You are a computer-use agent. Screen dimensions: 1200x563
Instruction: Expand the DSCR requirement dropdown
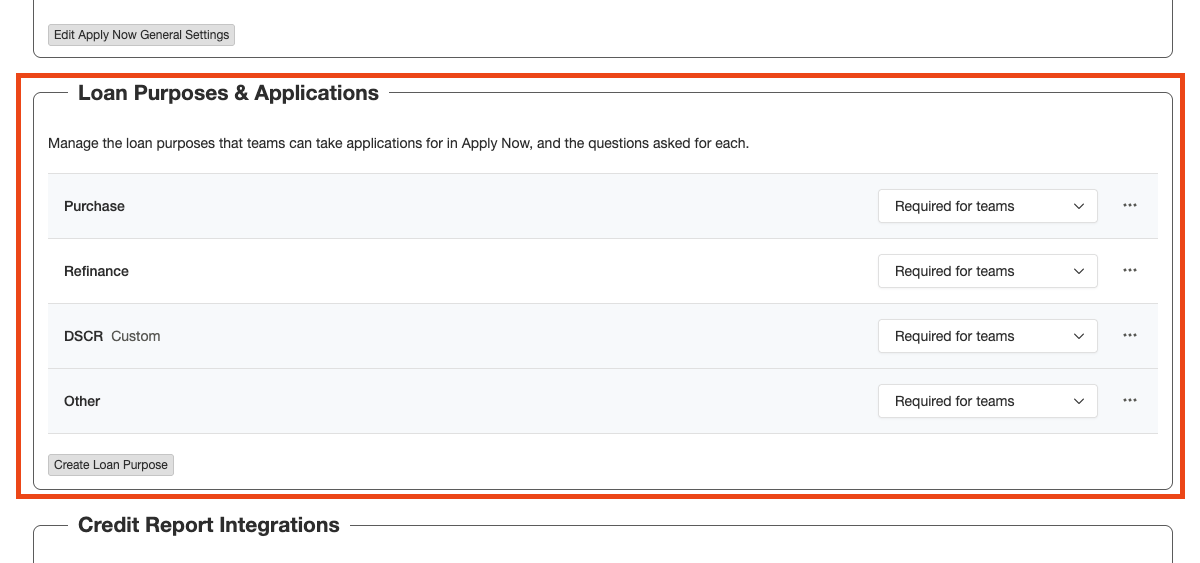tap(987, 336)
